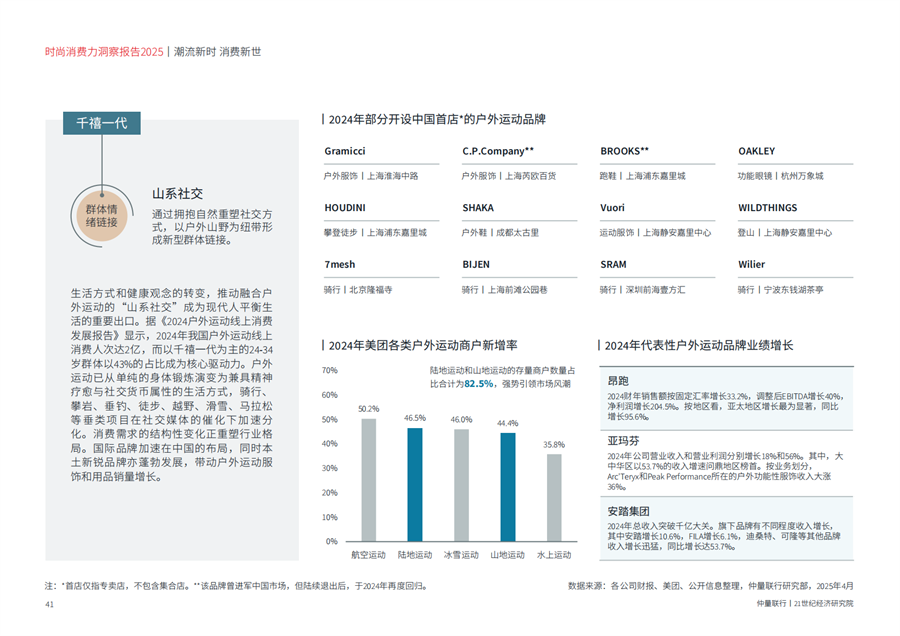The image size is (900, 636).
Task: Click the highlighted blue "82.5%" figure
Action: tap(479, 384)
